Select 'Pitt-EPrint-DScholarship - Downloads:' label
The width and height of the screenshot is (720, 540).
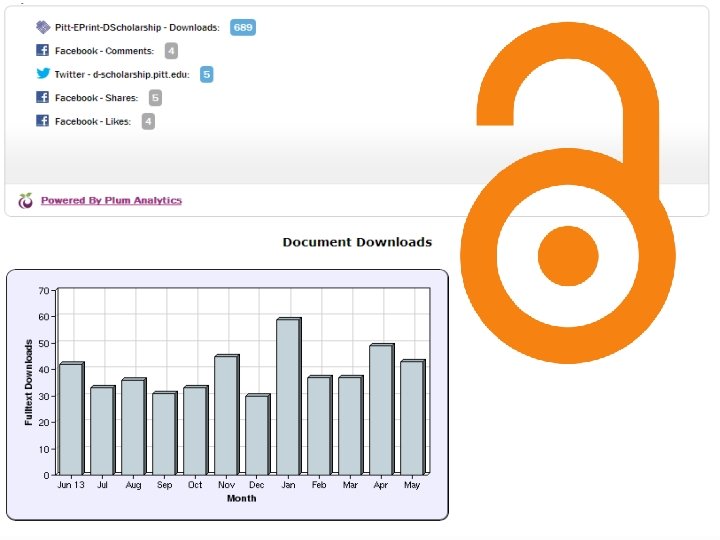[137, 28]
